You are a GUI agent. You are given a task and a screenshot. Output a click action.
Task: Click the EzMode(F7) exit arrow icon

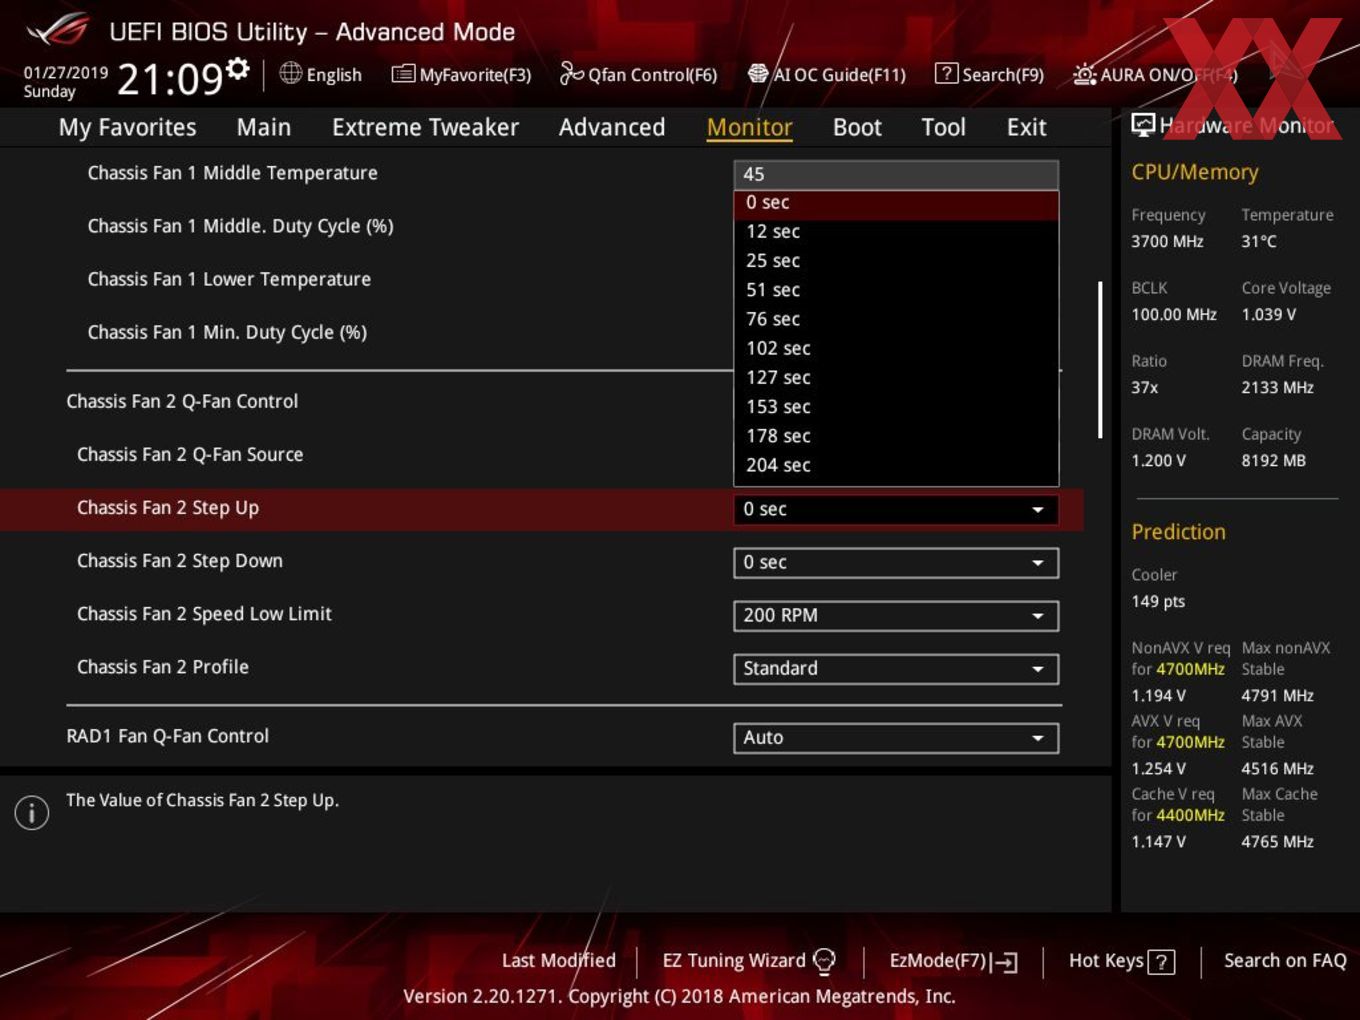coord(1005,962)
